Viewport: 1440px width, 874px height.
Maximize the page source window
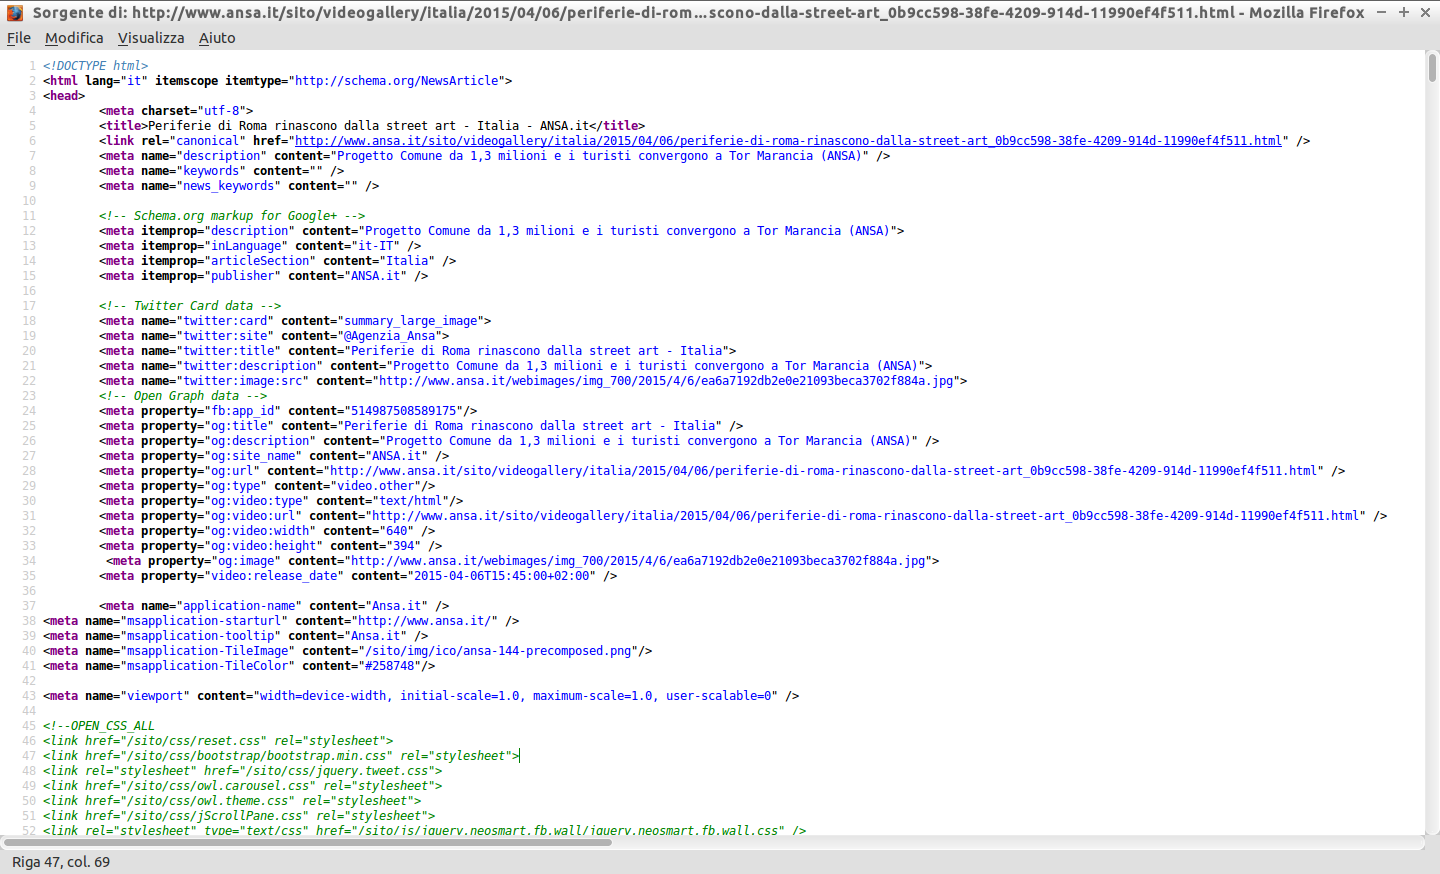(1404, 12)
